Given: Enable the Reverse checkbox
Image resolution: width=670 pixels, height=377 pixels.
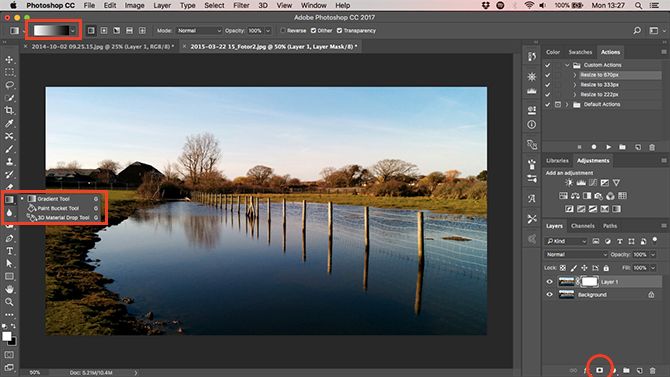Looking at the screenshot, I should pyautogui.click(x=283, y=31).
